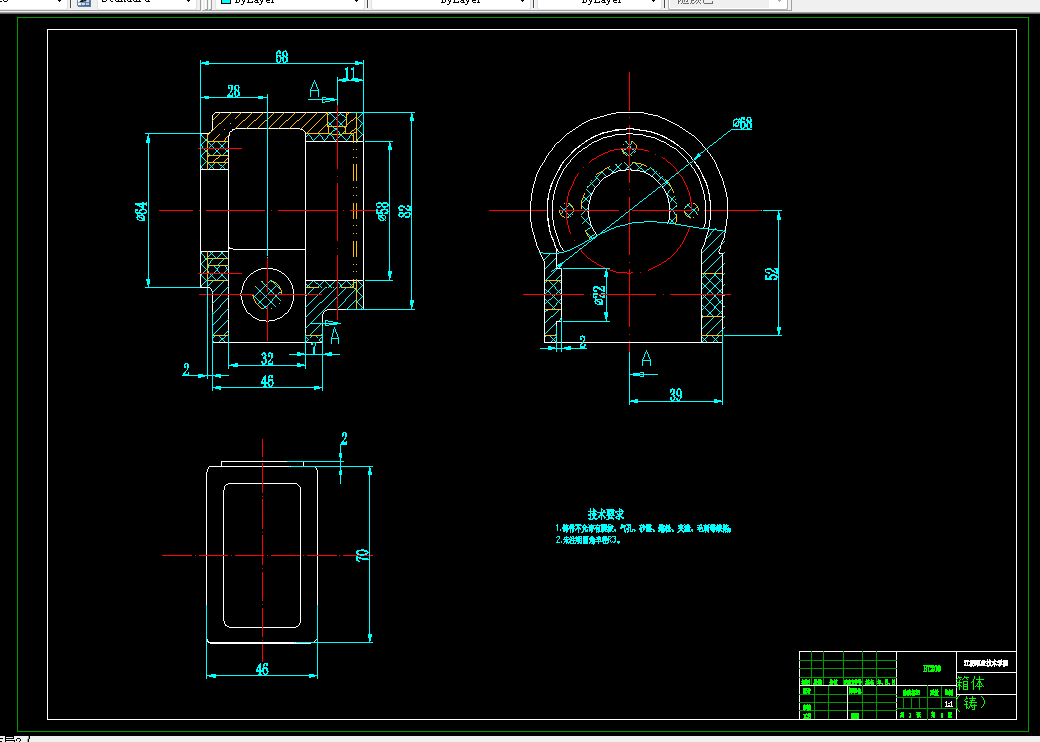Screen dimensions: 1040x742
Task: Select the 68 overall width dimension
Action: click(282, 57)
